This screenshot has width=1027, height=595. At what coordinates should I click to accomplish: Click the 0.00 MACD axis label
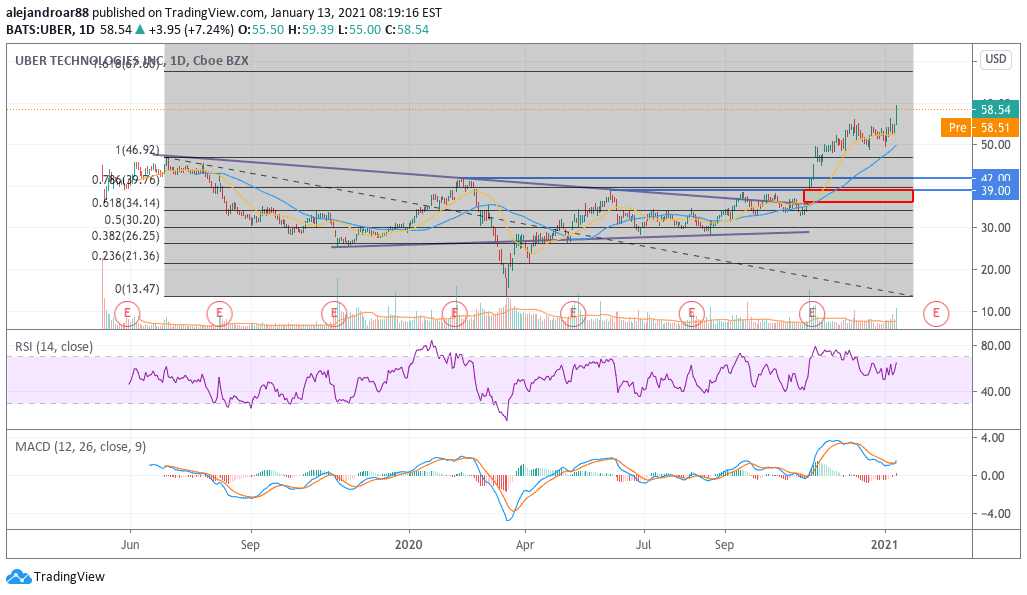click(x=994, y=476)
